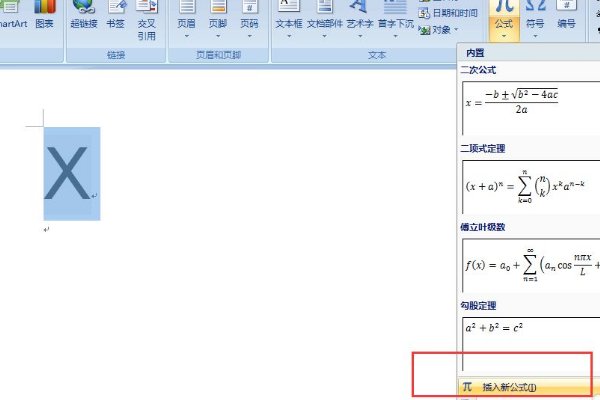Open the 符号 symbol dropdown

tap(535, 35)
